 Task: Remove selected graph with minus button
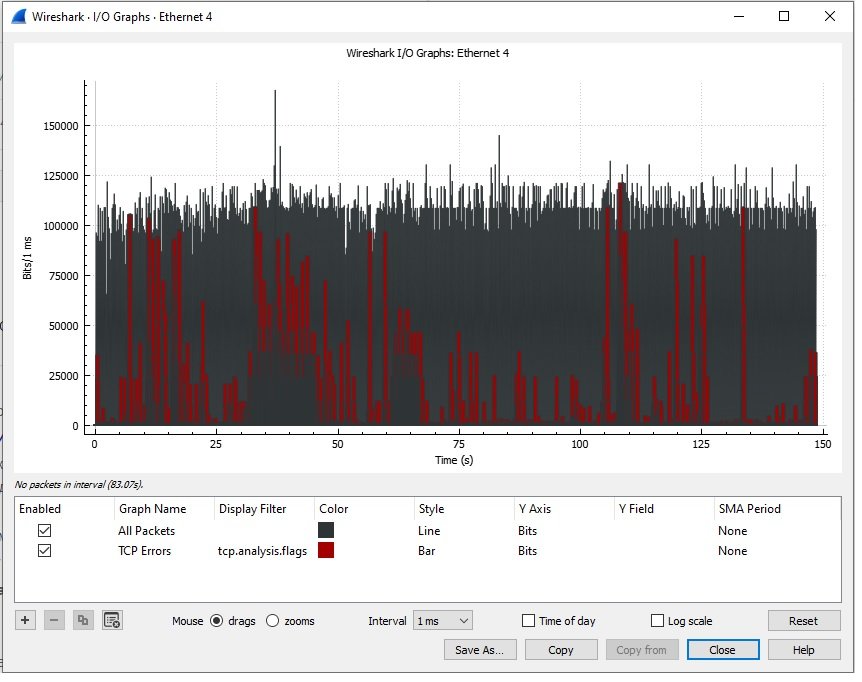[55, 621]
